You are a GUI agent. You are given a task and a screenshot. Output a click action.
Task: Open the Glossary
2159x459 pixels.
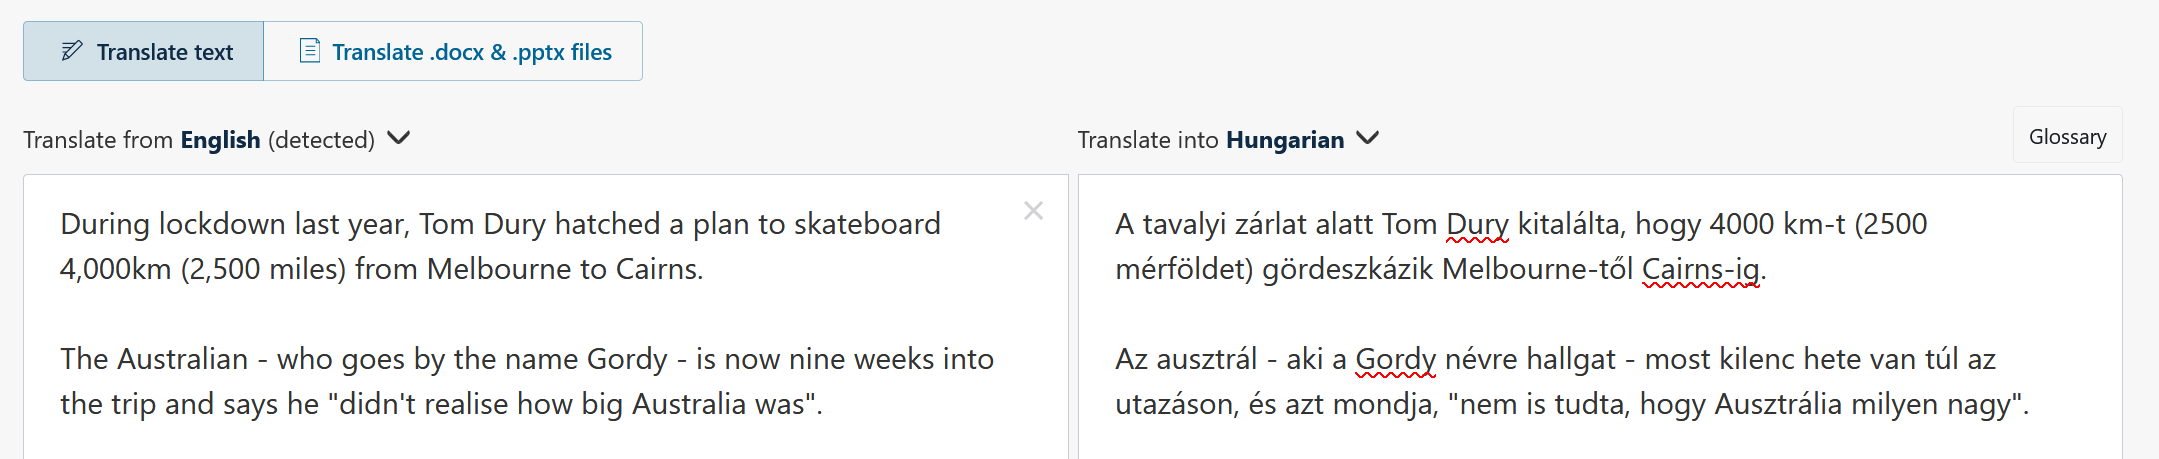2067,136
